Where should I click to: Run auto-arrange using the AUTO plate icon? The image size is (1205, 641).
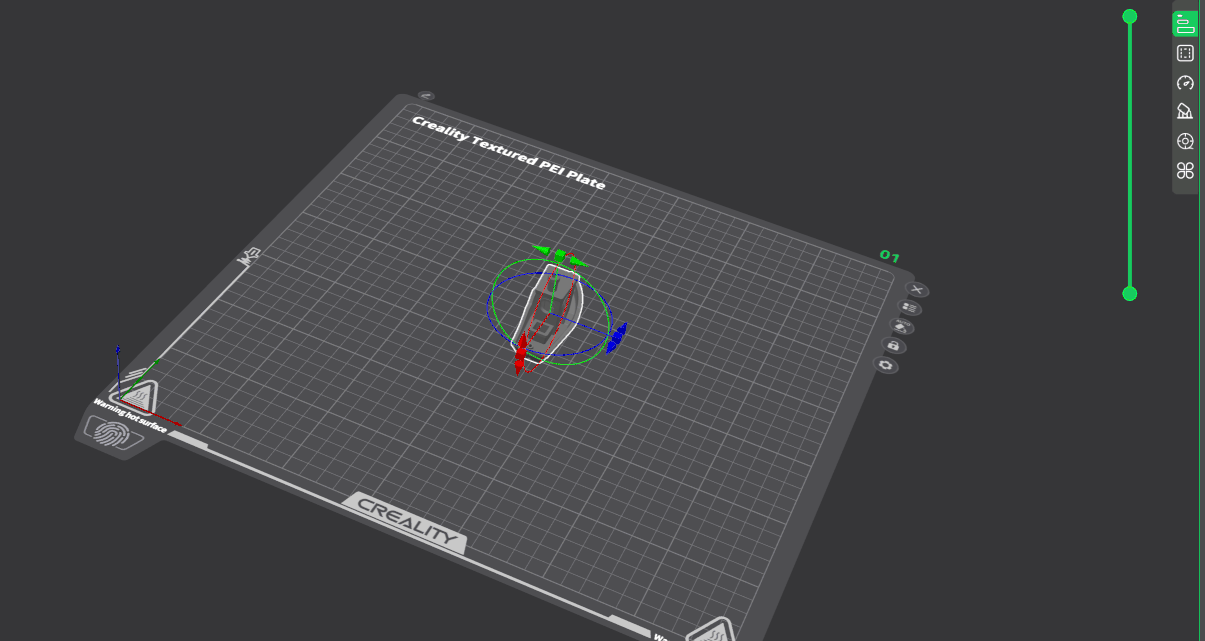coord(901,326)
